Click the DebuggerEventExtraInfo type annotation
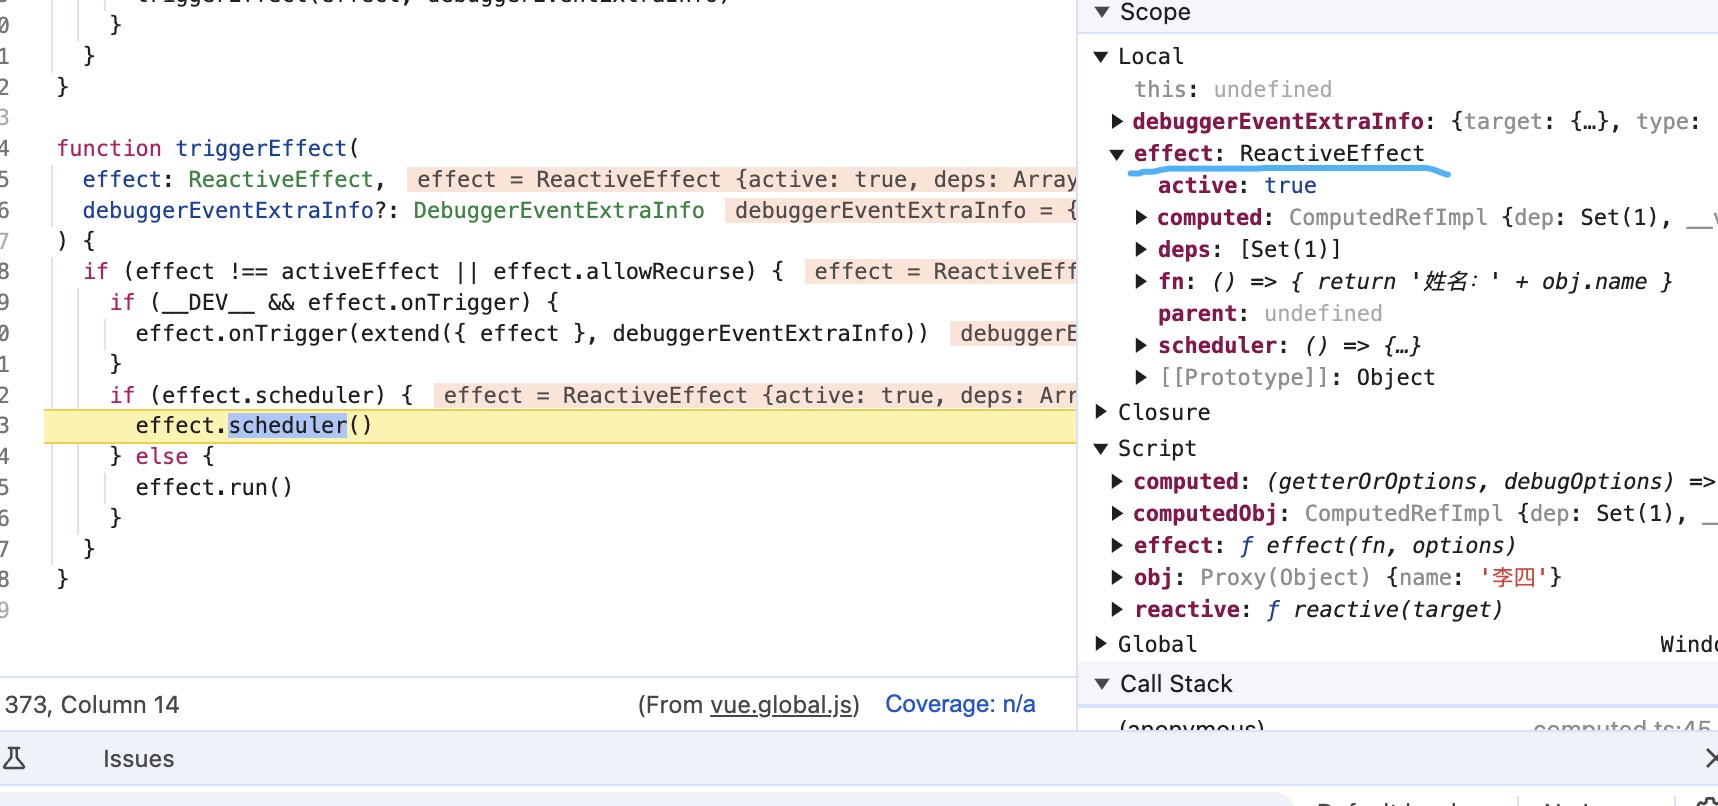Screen dimensions: 1718x806 [559, 211]
